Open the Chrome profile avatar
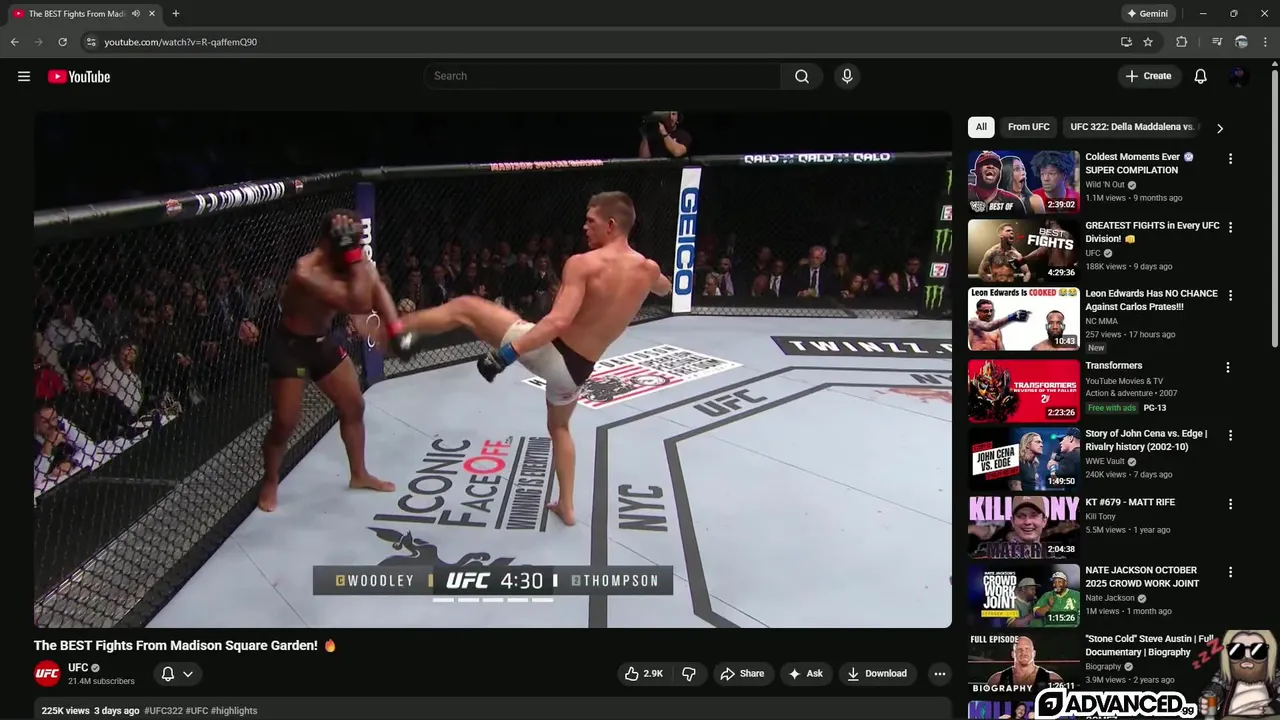Screen dimensions: 1280x720 1241,42
